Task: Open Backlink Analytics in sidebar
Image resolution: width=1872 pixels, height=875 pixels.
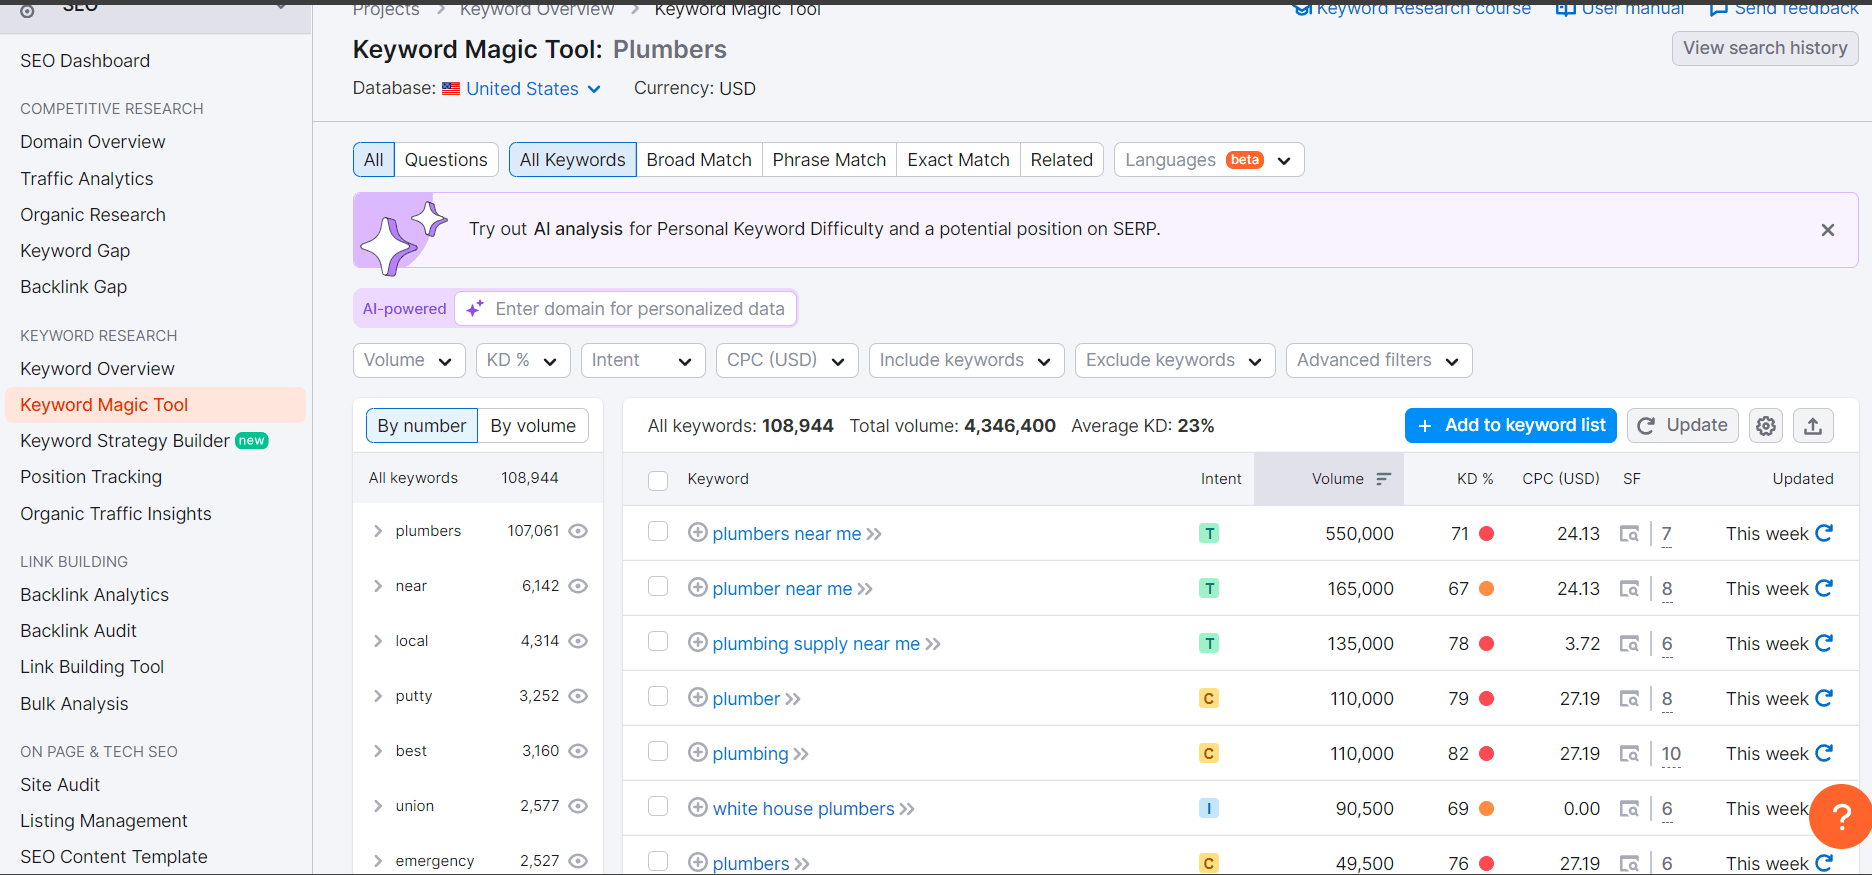Action: (x=94, y=595)
